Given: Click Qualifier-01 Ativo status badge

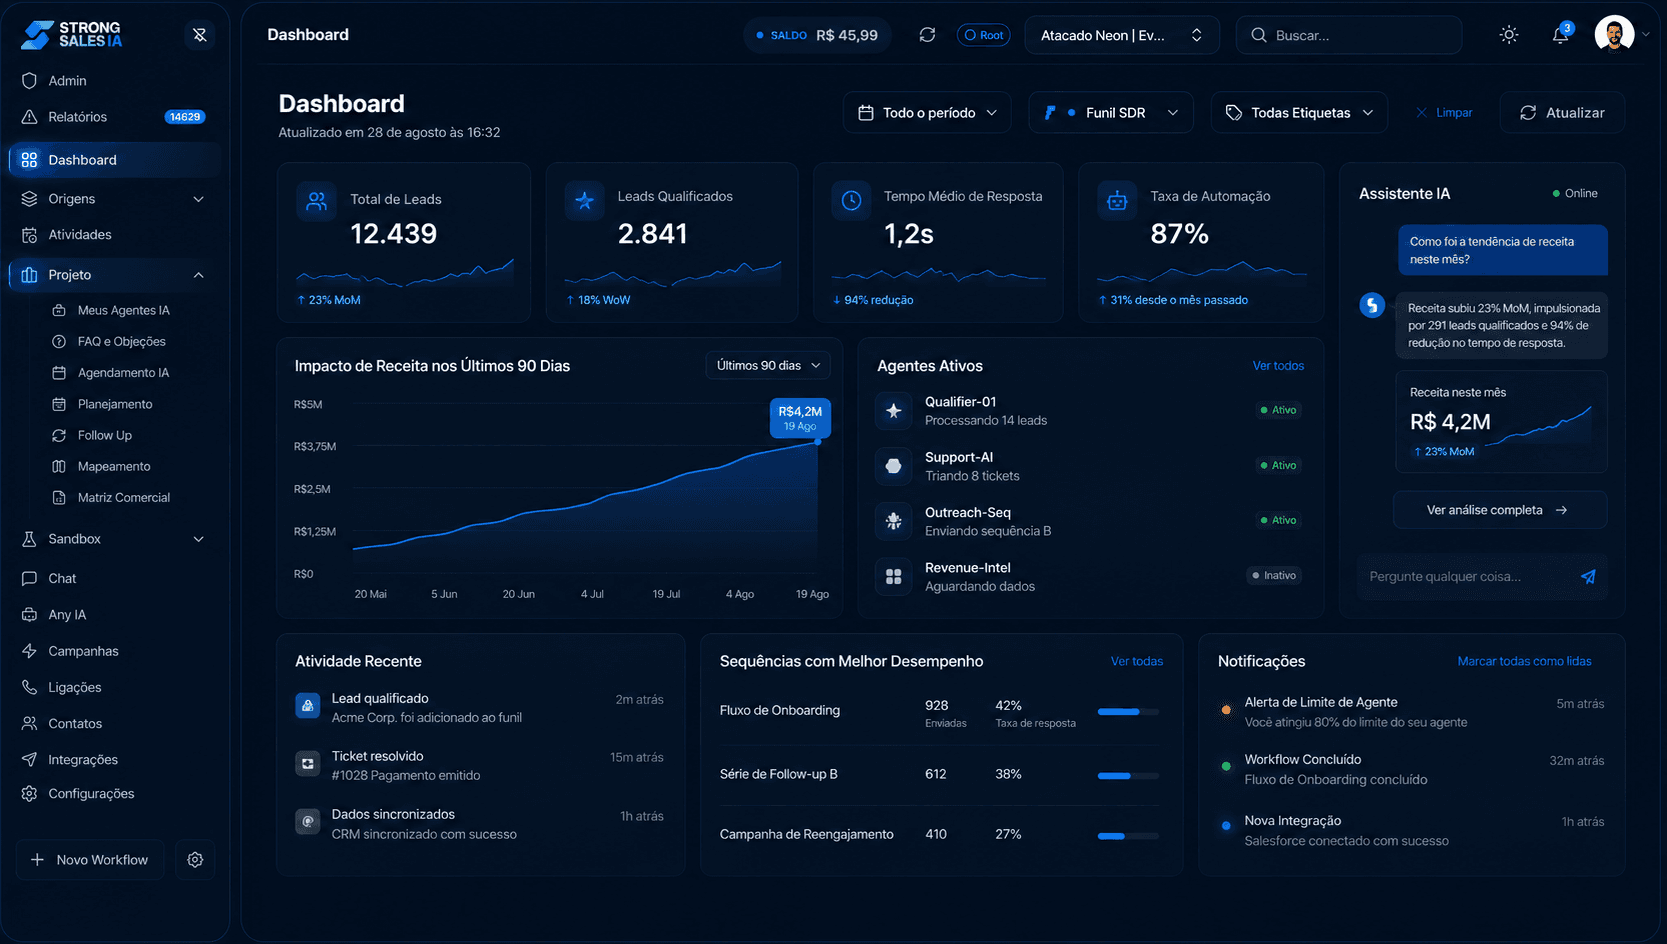Looking at the screenshot, I should coord(1279,410).
